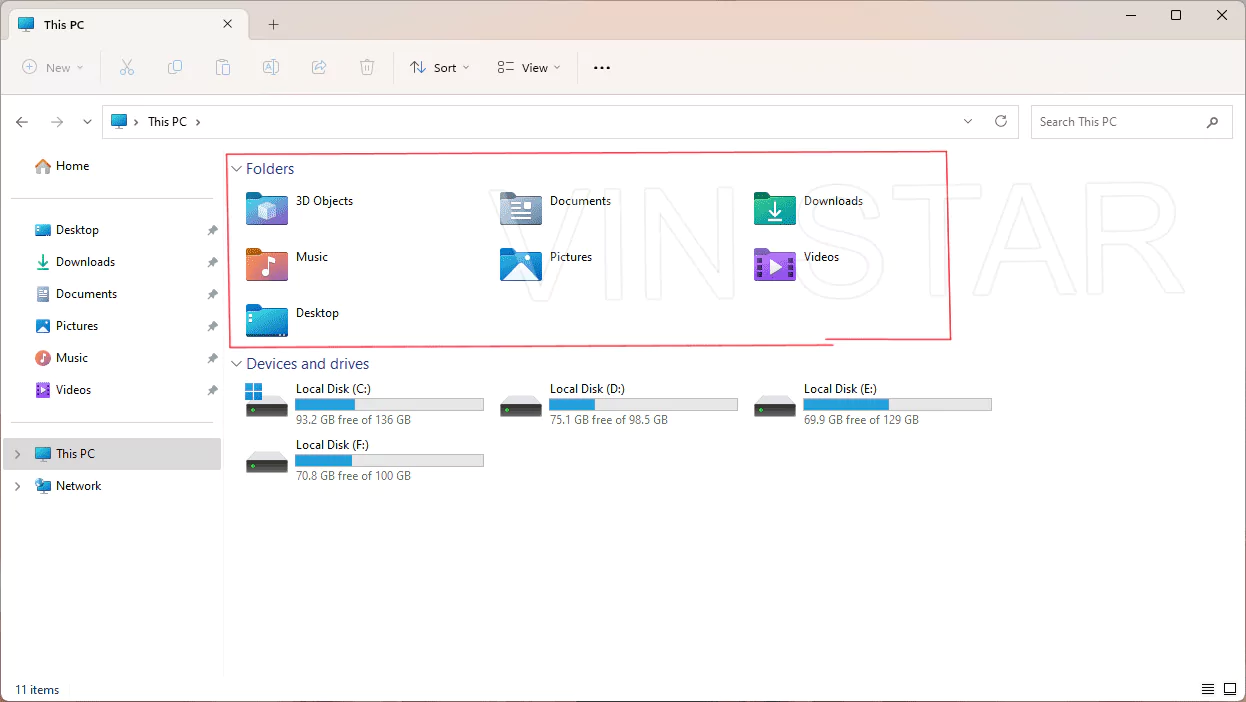Click the Delete trash can icon
This screenshot has width=1246, height=702.
(x=367, y=67)
